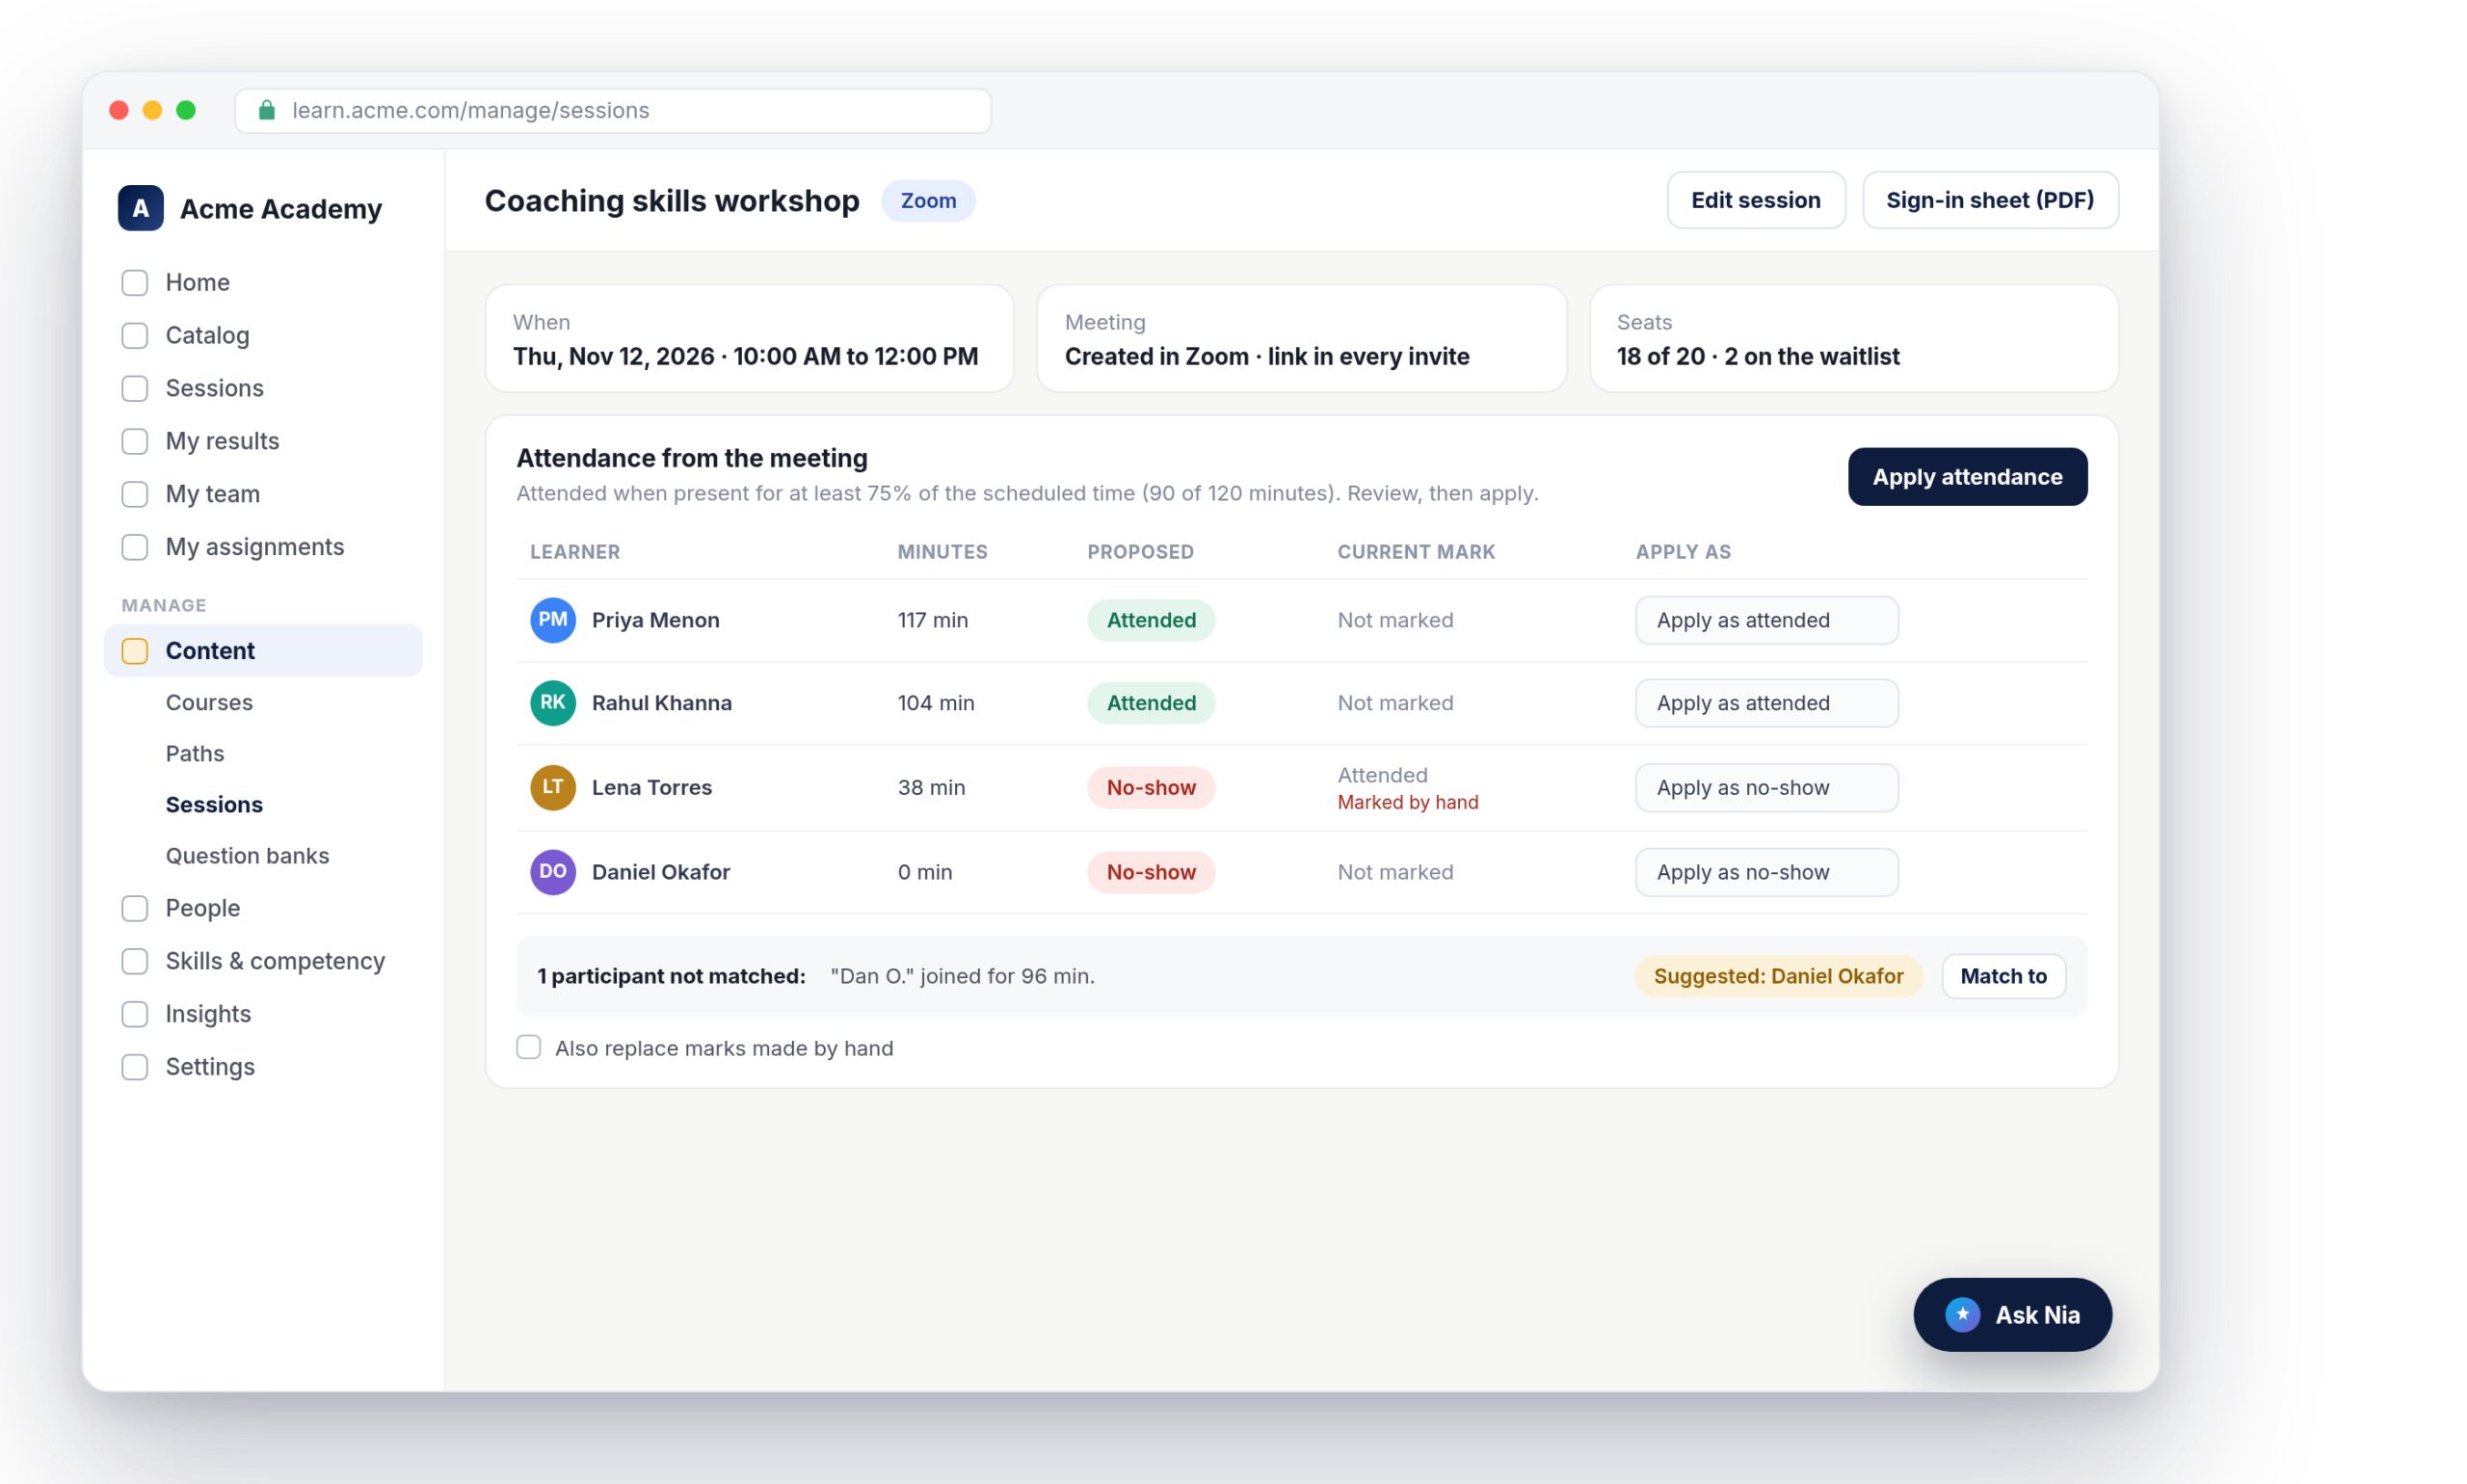
Task: Click Lena Torres's No-show badge
Action: coord(1151,787)
